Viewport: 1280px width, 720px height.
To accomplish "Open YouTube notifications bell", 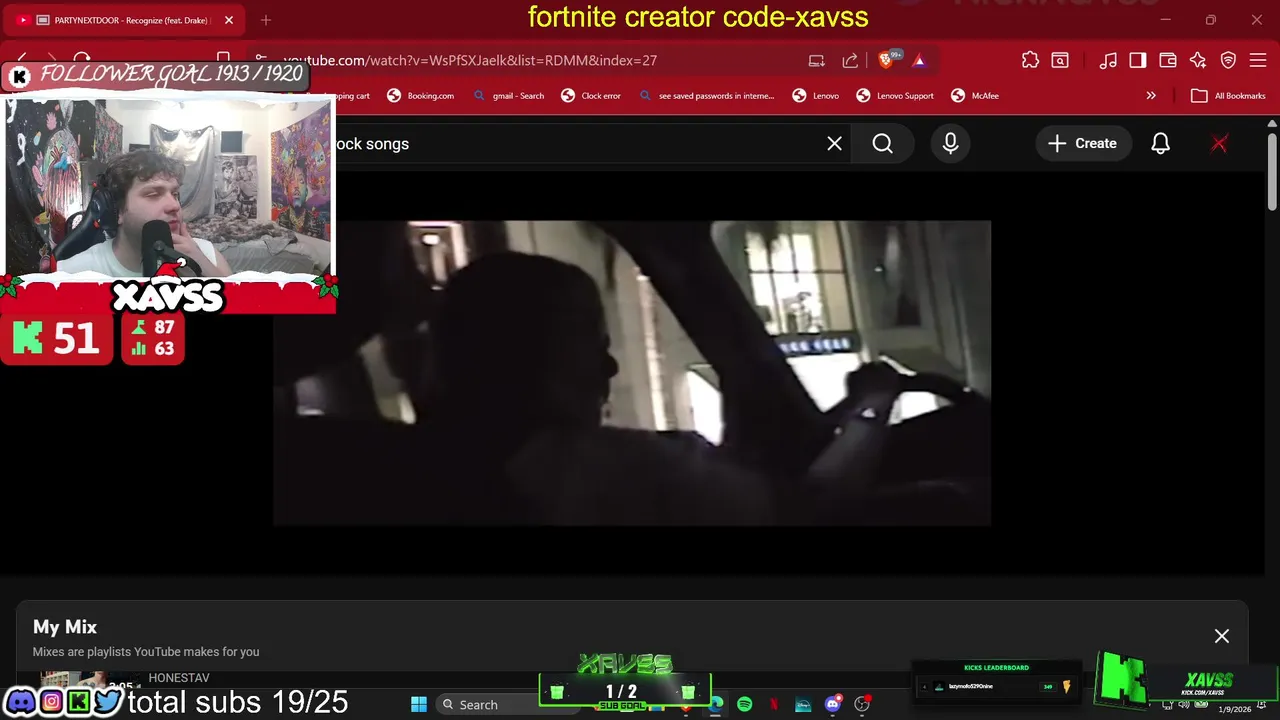I will pos(1160,144).
